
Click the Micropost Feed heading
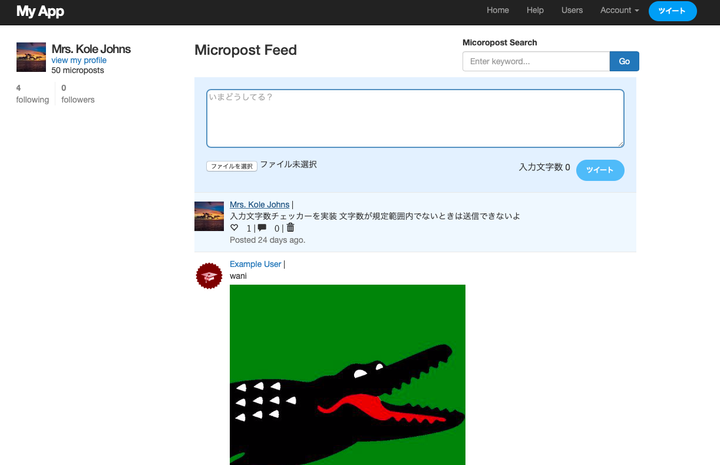click(246, 50)
